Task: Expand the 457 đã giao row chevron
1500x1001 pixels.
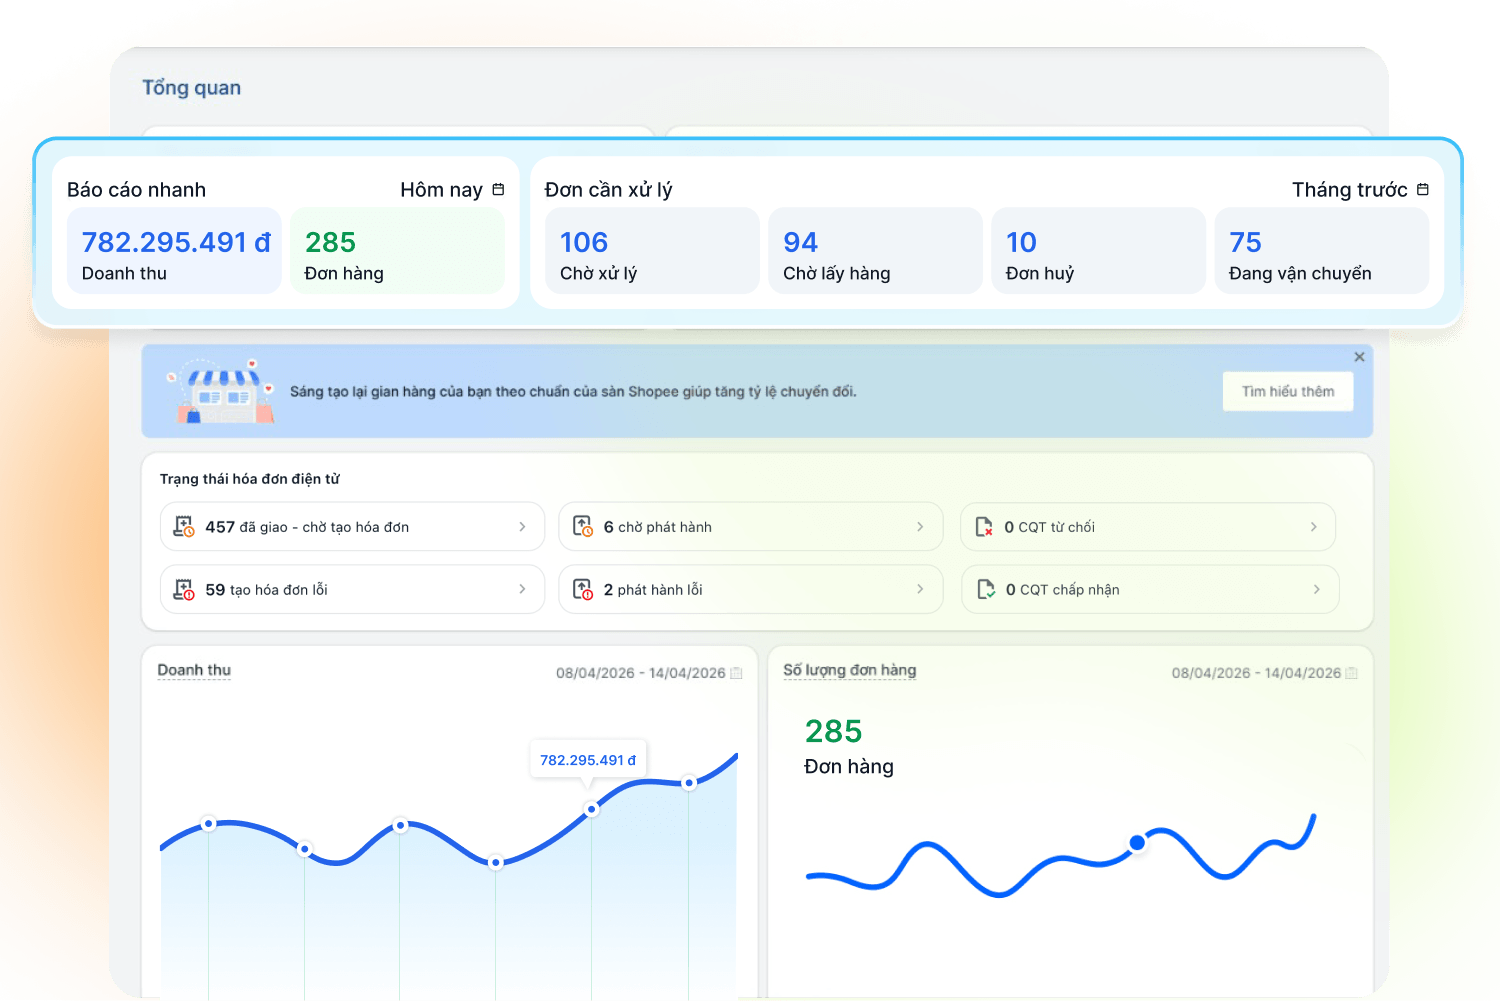Action: [522, 527]
